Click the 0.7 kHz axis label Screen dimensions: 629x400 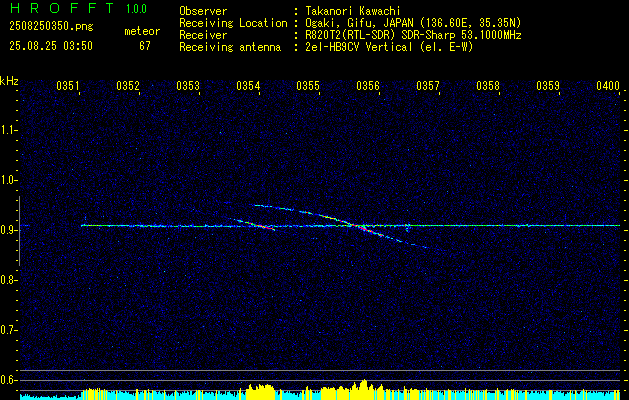pyautogui.click(x=8, y=330)
